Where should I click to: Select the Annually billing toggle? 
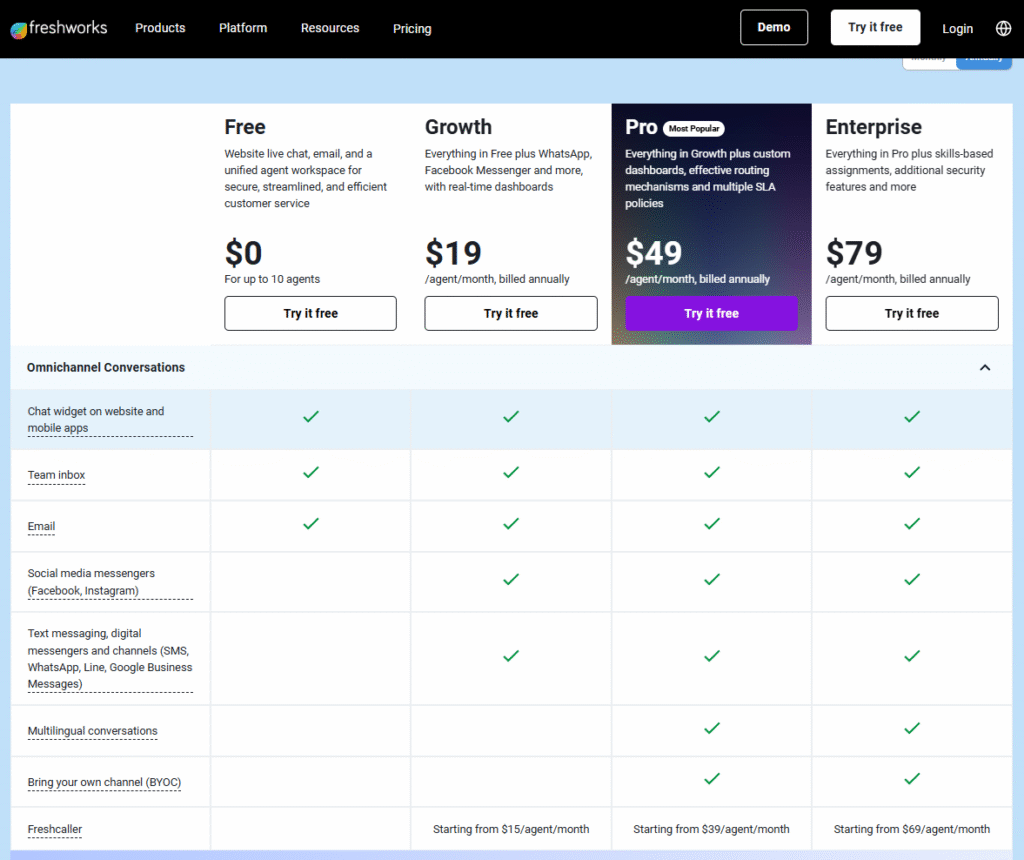pos(984,58)
